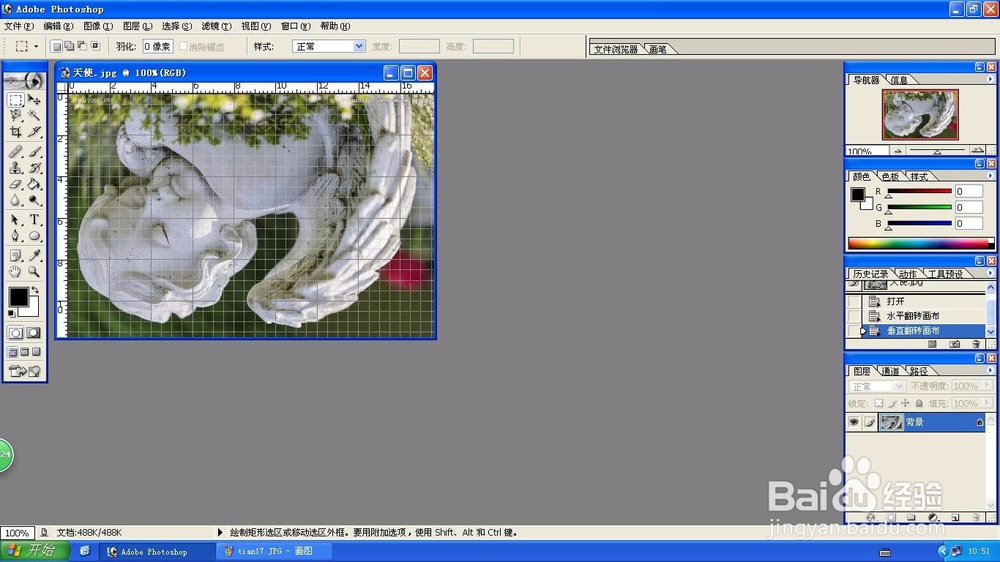This screenshot has height=562, width=1000.
Task: Select the Pen tool
Action: pyautogui.click(x=16, y=236)
